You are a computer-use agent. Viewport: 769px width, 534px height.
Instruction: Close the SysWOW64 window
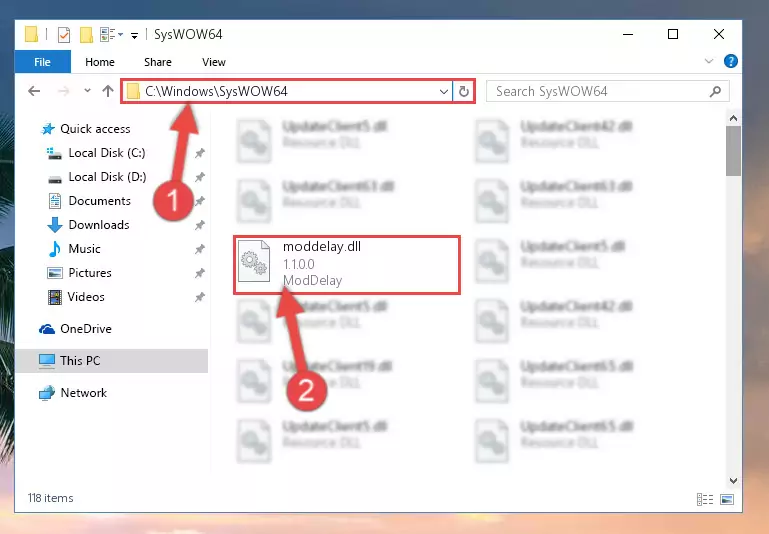[718, 34]
